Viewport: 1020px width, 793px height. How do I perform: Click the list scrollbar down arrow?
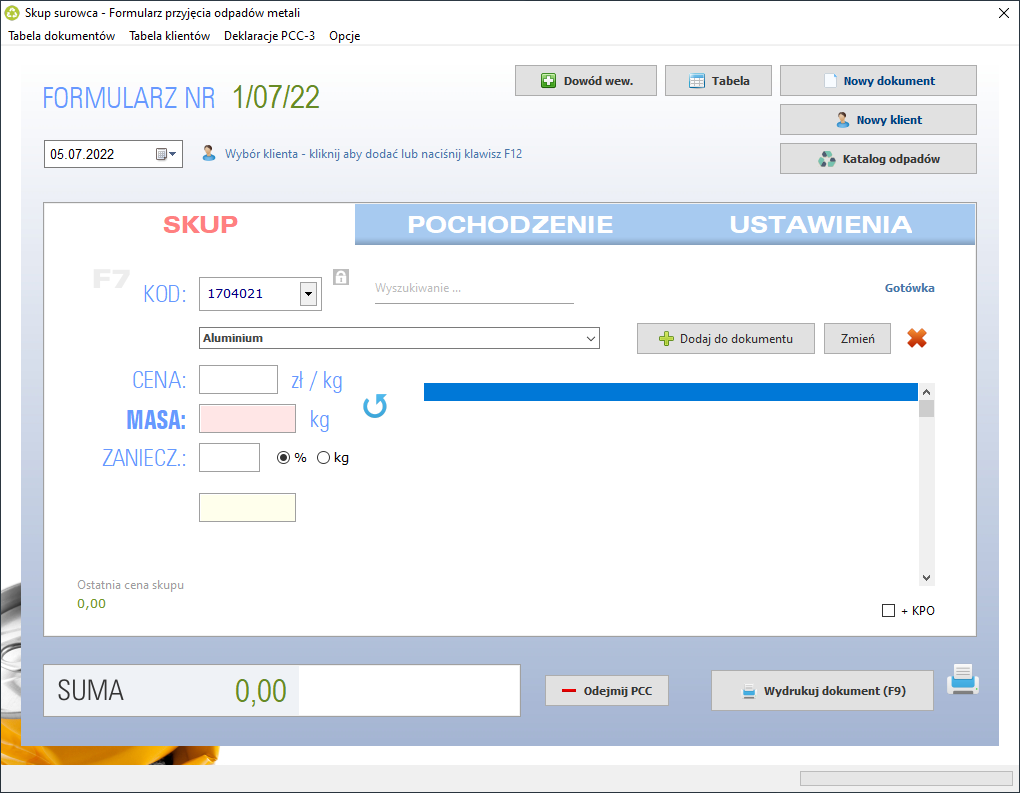click(926, 578)
